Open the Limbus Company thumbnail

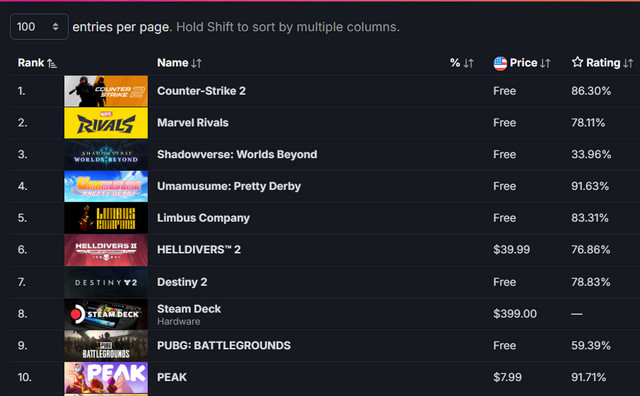[x=106, y=218]
